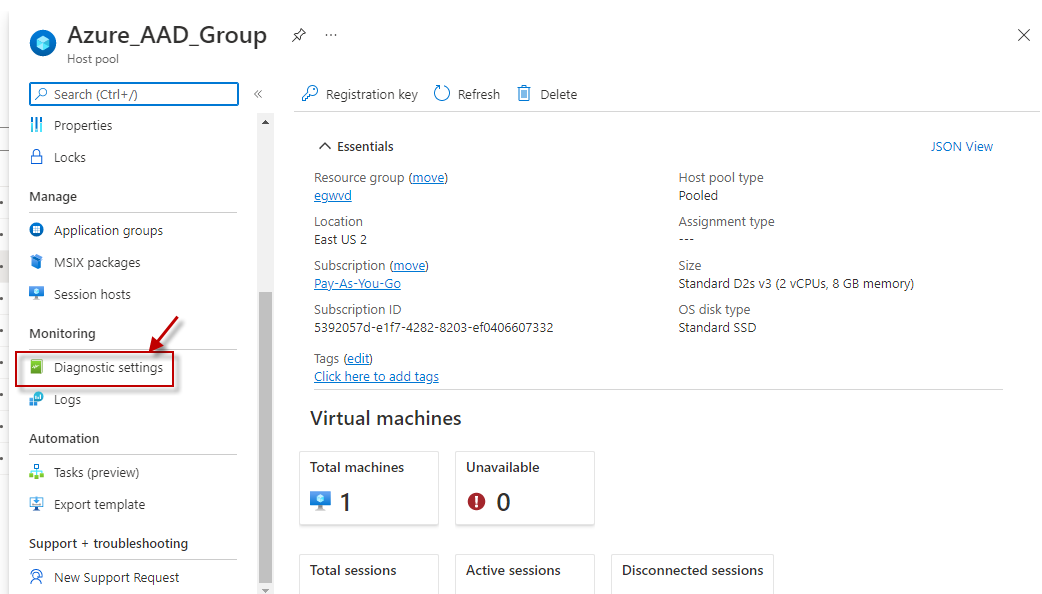Screen dimensions: 1042x594
Task: Click the Session hosts monitor icon
Action: (37, 293)
